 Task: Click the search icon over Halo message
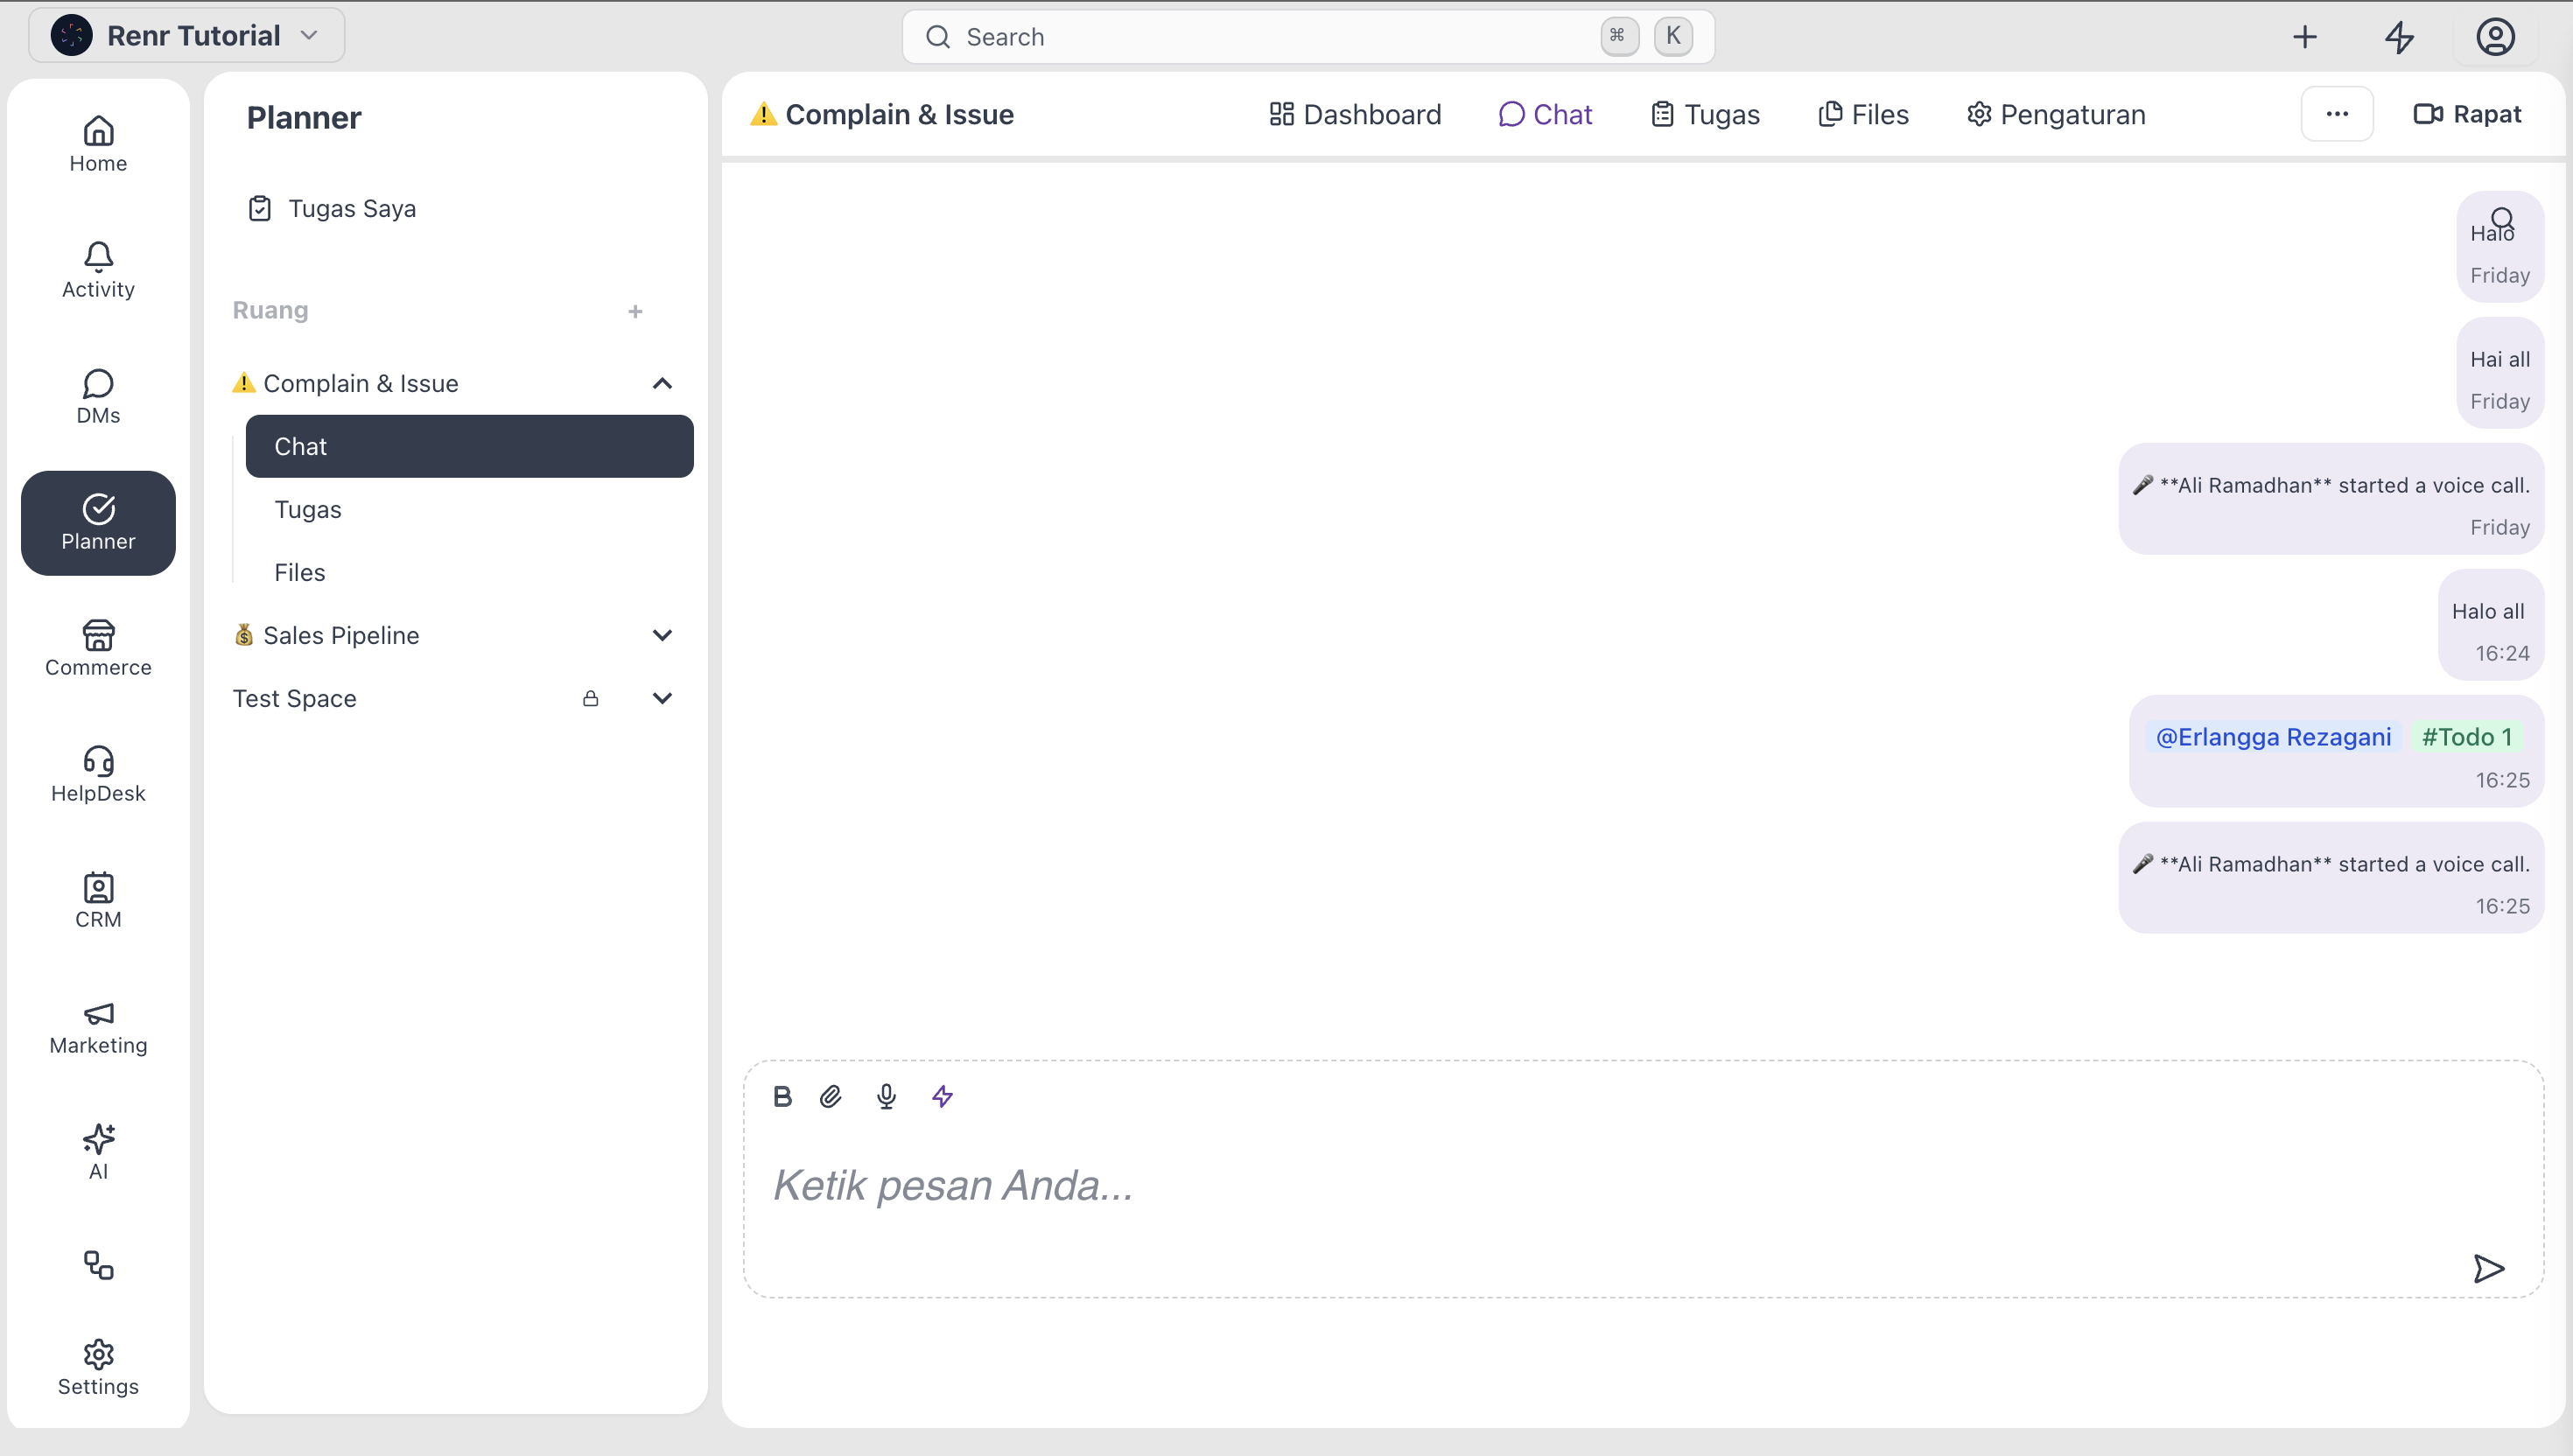(2503, 218)
